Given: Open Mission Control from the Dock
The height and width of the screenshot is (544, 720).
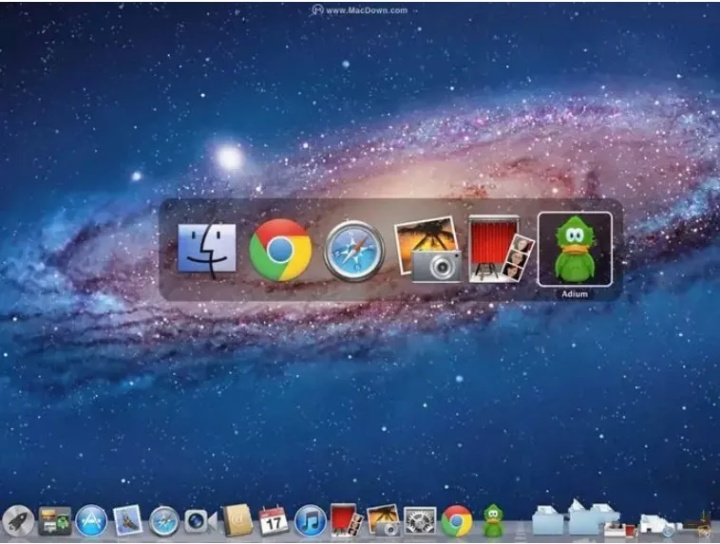Looking at the screenshot, I should 55,521.
